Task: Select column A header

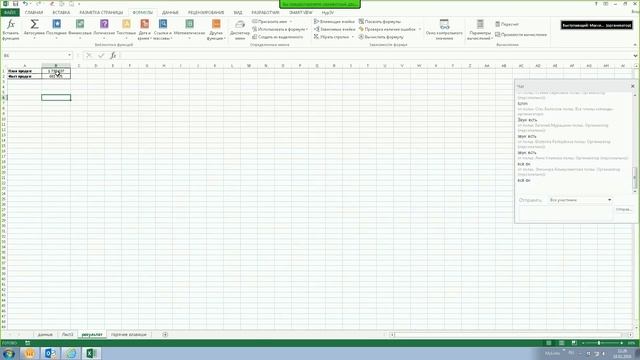Action: point(24,66)
